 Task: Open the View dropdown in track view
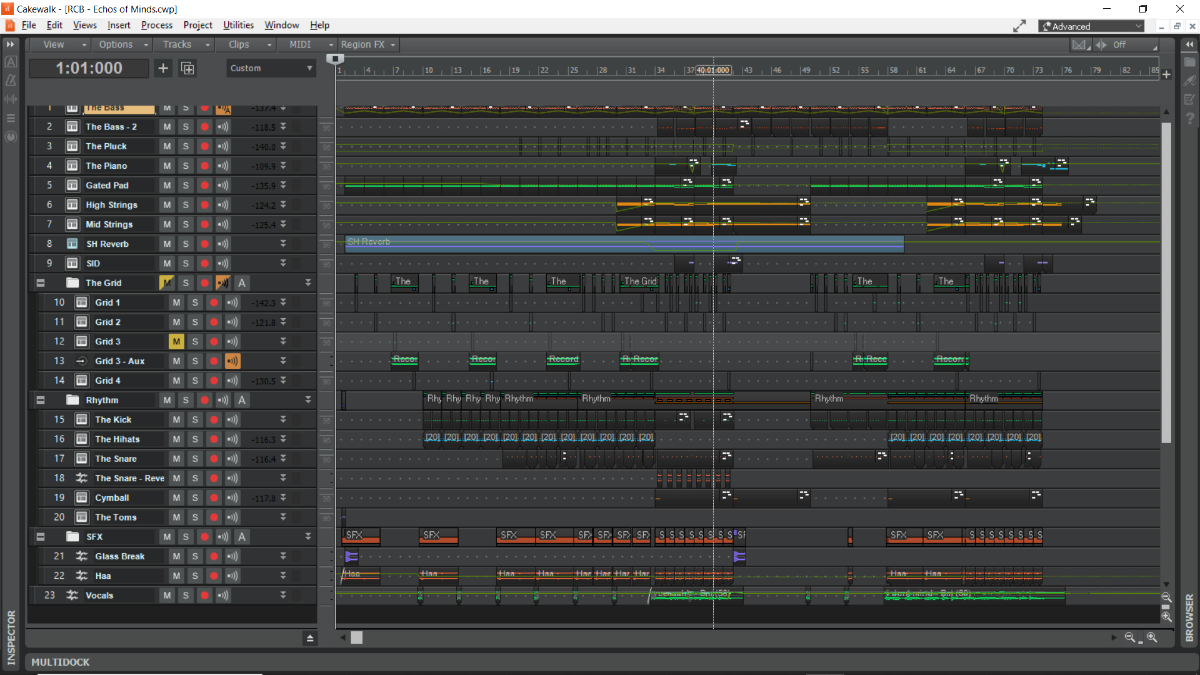tap(58, 45)
